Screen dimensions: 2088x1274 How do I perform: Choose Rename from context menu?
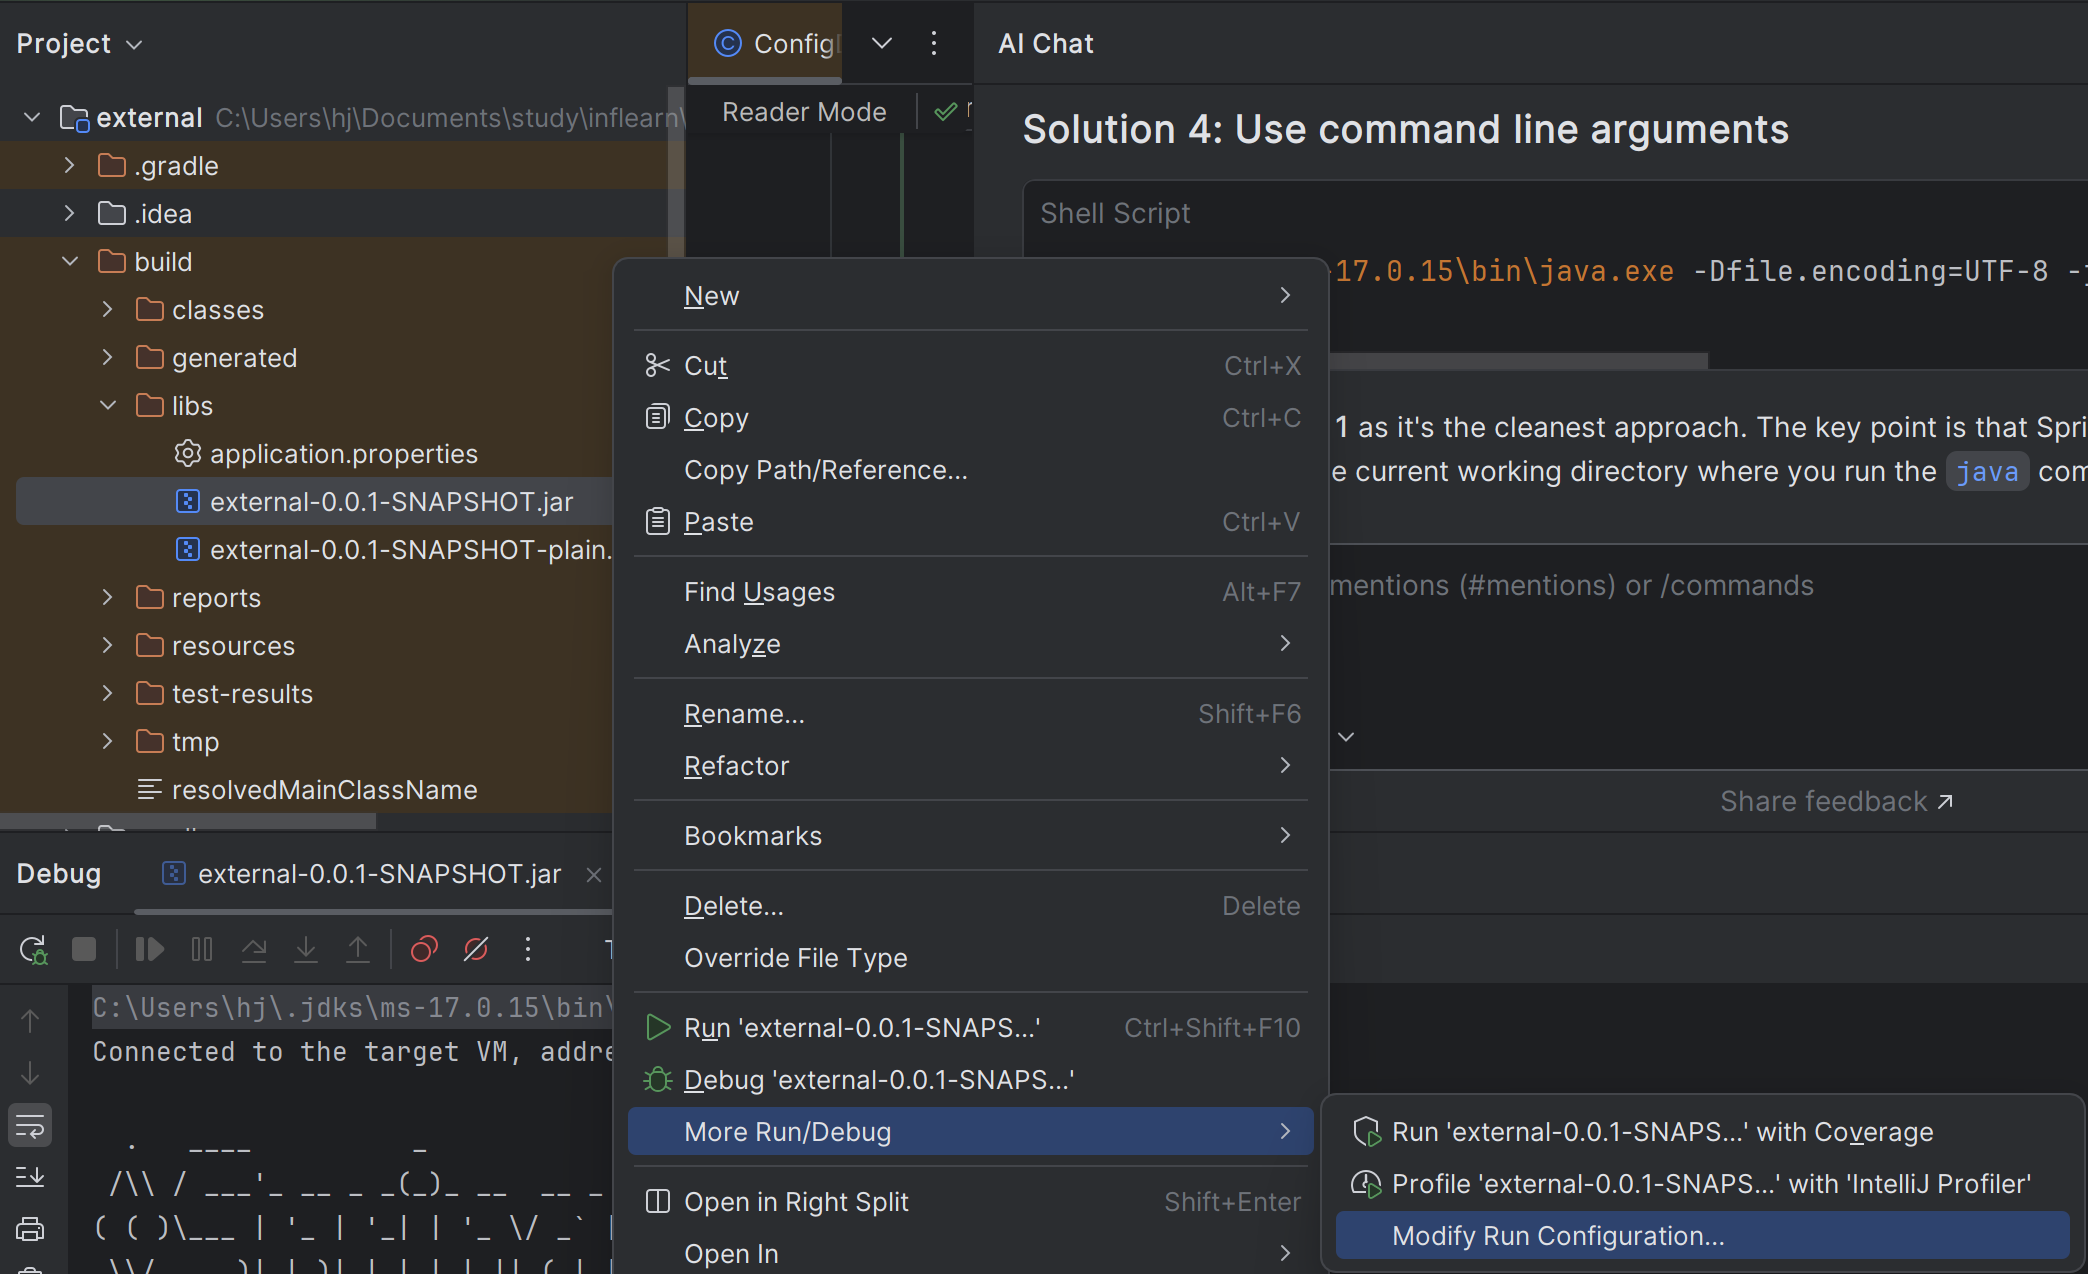[971, 714]
